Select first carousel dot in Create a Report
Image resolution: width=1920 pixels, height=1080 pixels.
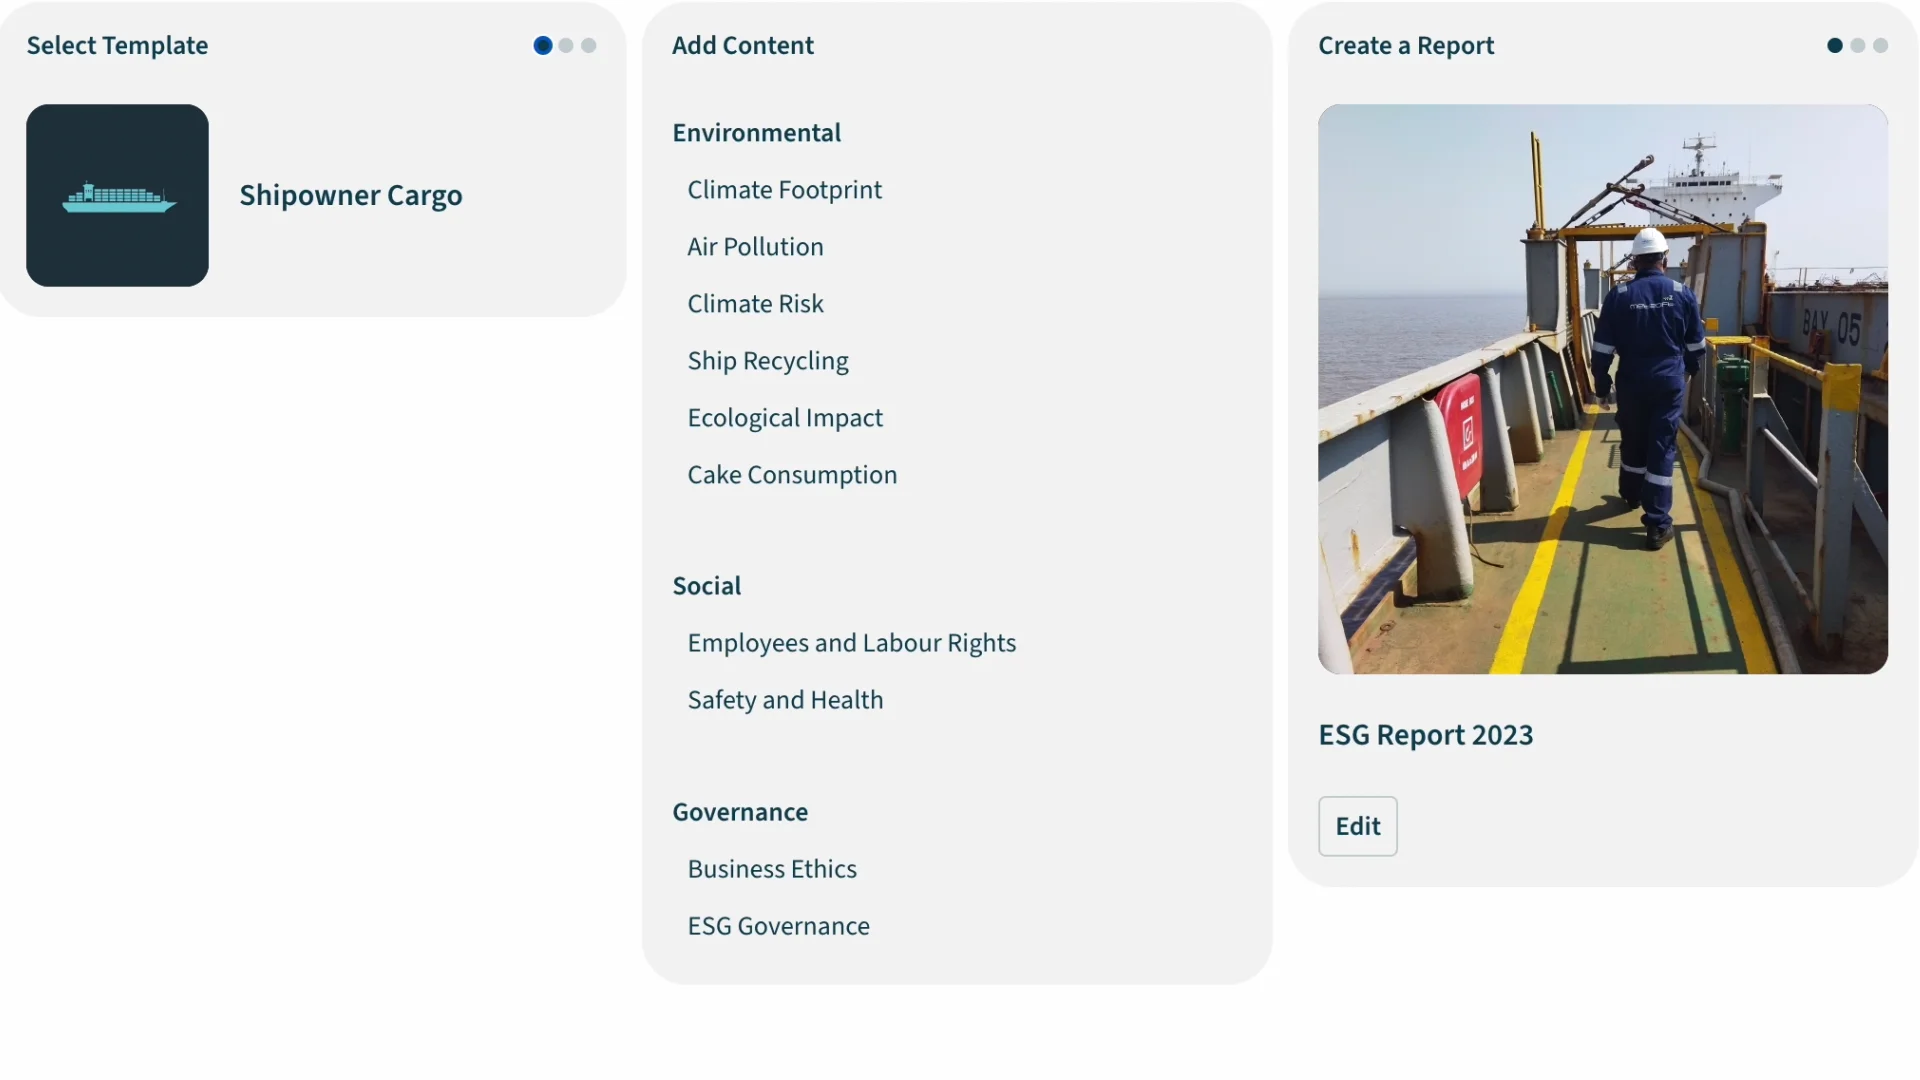coord(1834,46)
